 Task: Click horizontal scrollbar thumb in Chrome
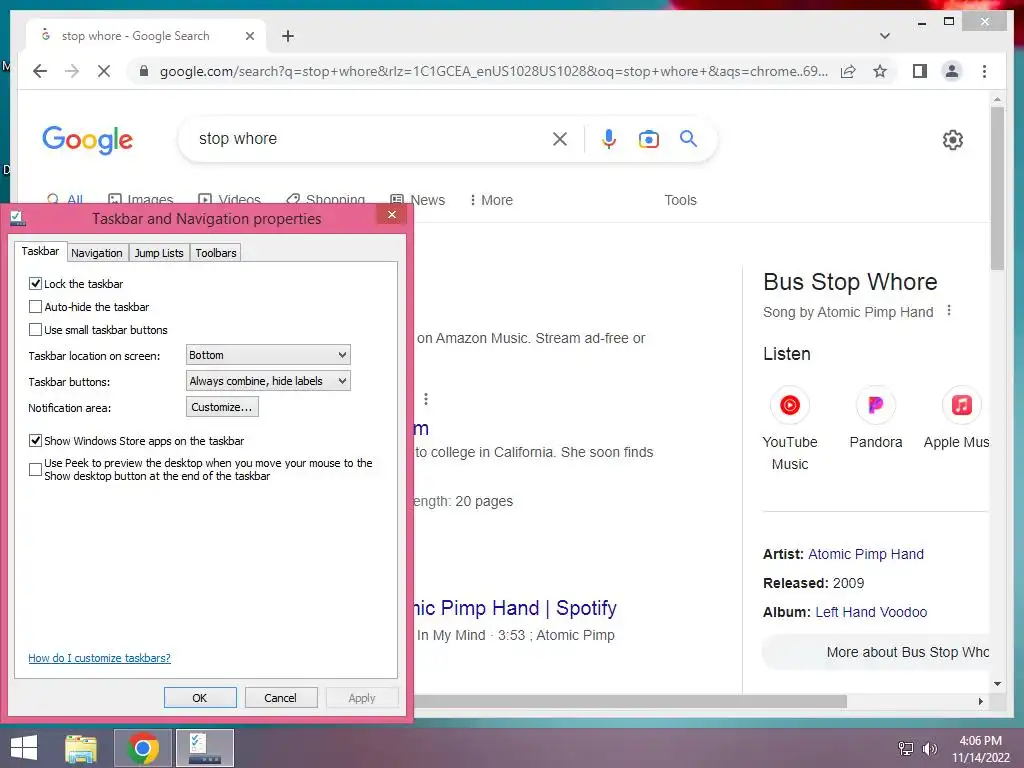[x=630, y=701]
